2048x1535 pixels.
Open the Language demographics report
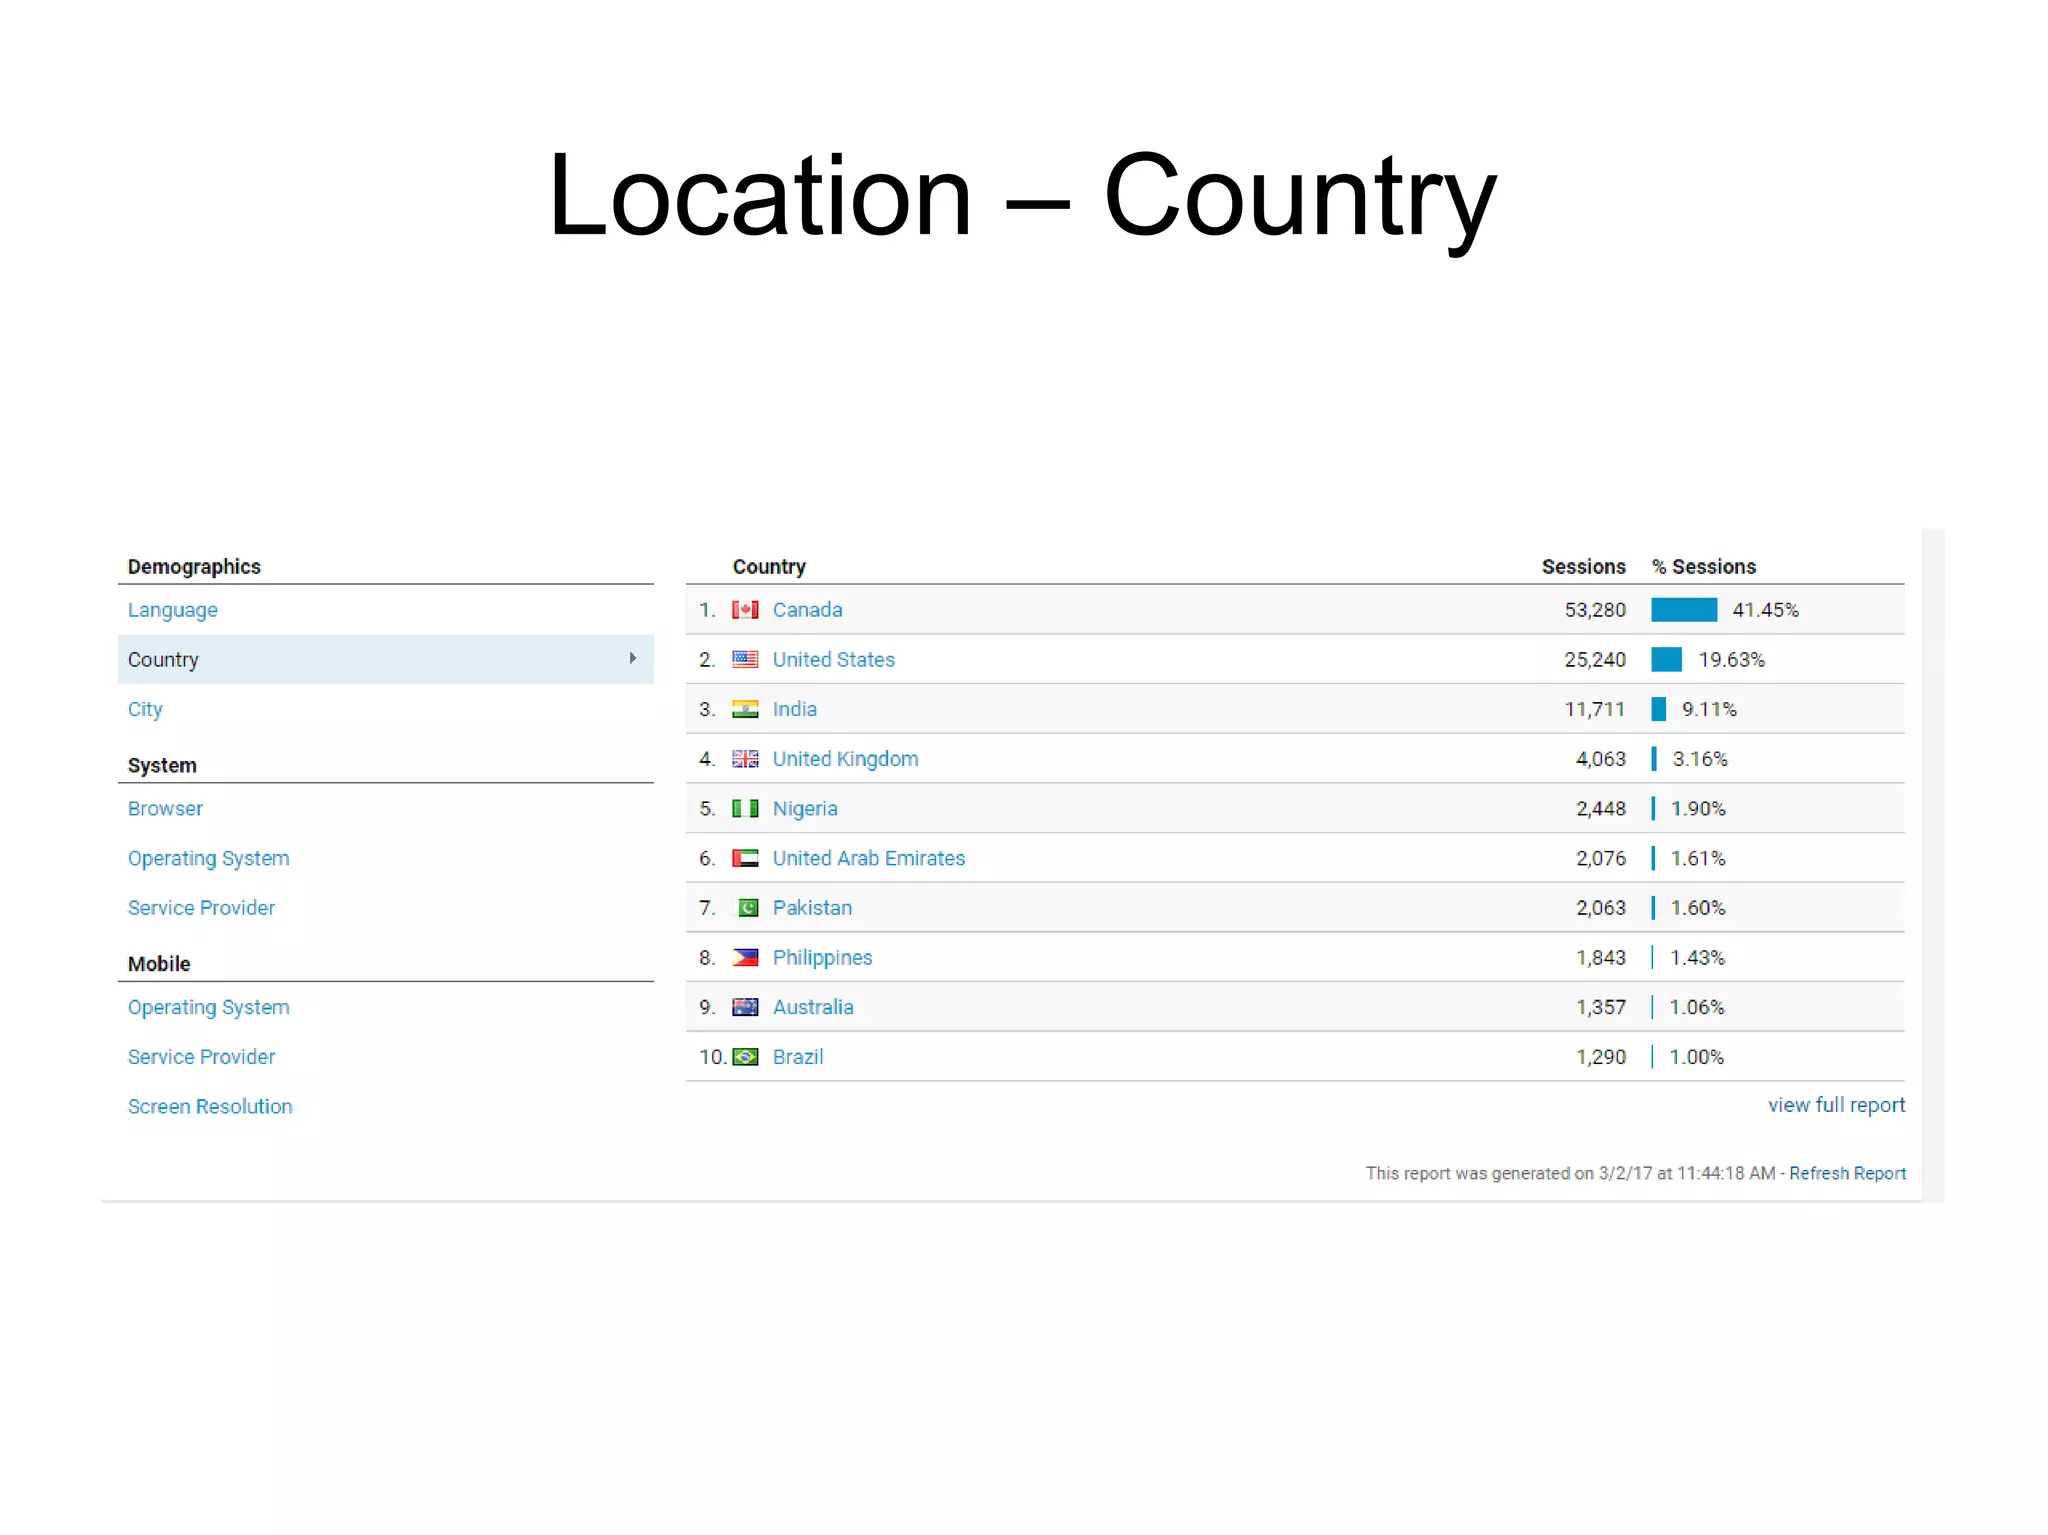172,610
